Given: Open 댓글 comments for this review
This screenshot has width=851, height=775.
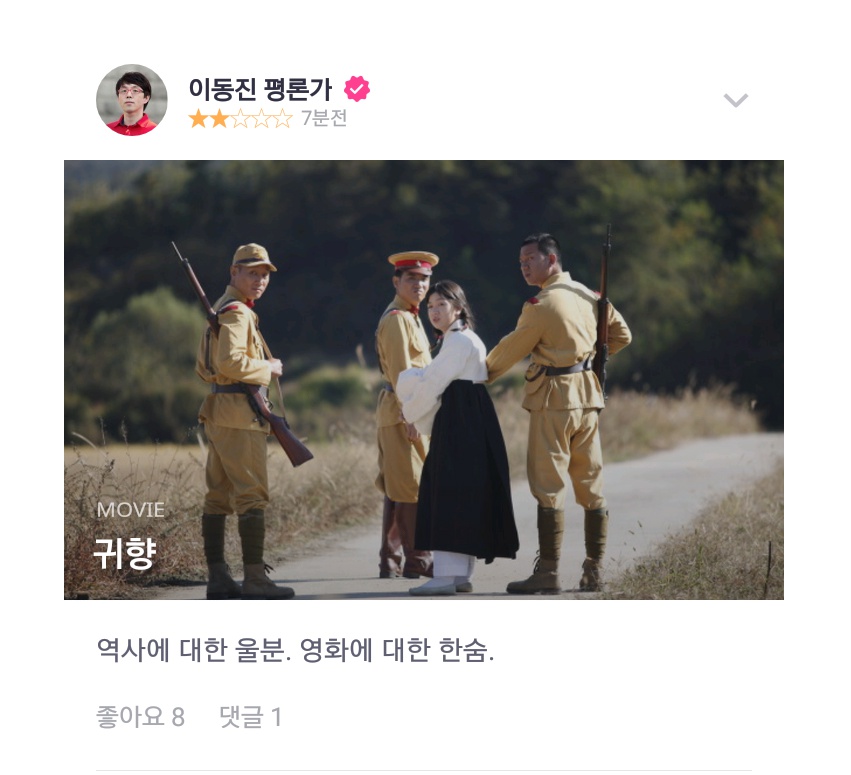Looking at the screenshot, I should point(242,716).
